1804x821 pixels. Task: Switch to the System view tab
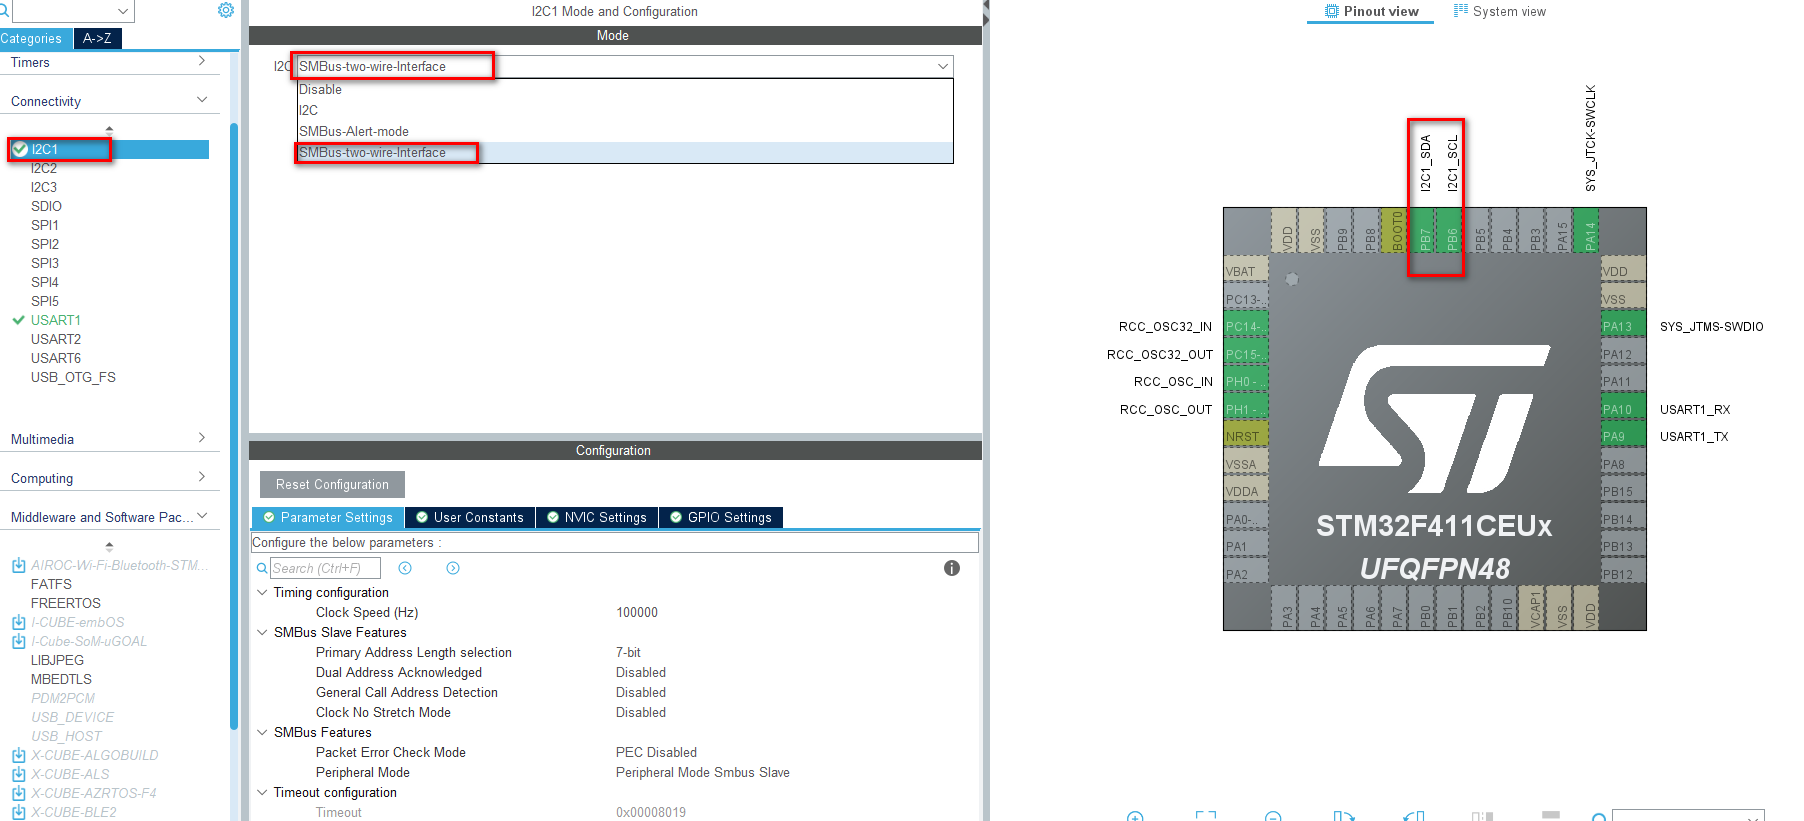1499,11
